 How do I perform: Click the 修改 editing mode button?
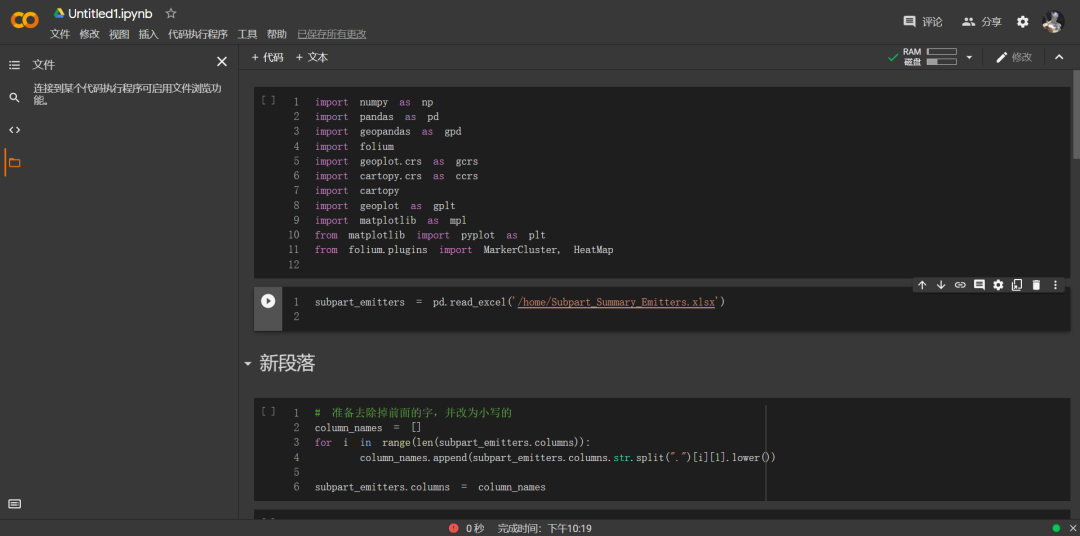pos(1014,57)
